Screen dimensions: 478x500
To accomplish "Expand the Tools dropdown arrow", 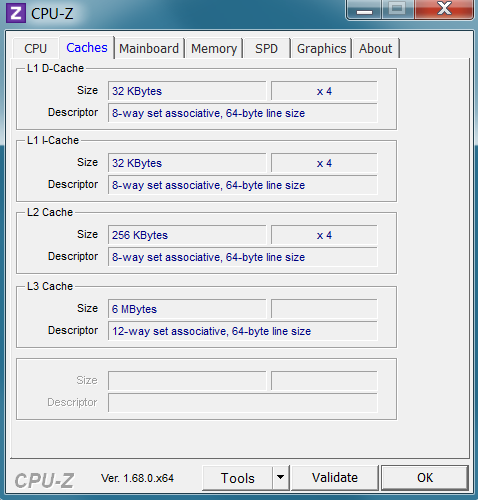I will click(x=281, y=478).
